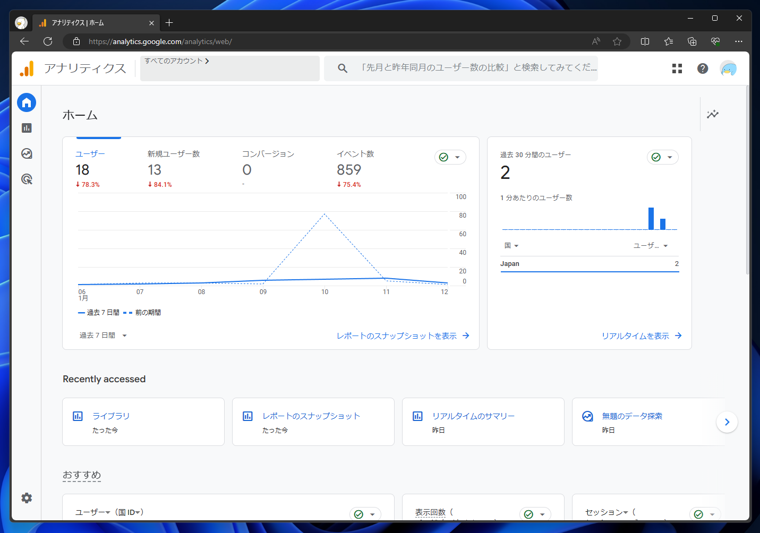Open the Home icon in sidebar
The image size is (760, 533).
27,102
